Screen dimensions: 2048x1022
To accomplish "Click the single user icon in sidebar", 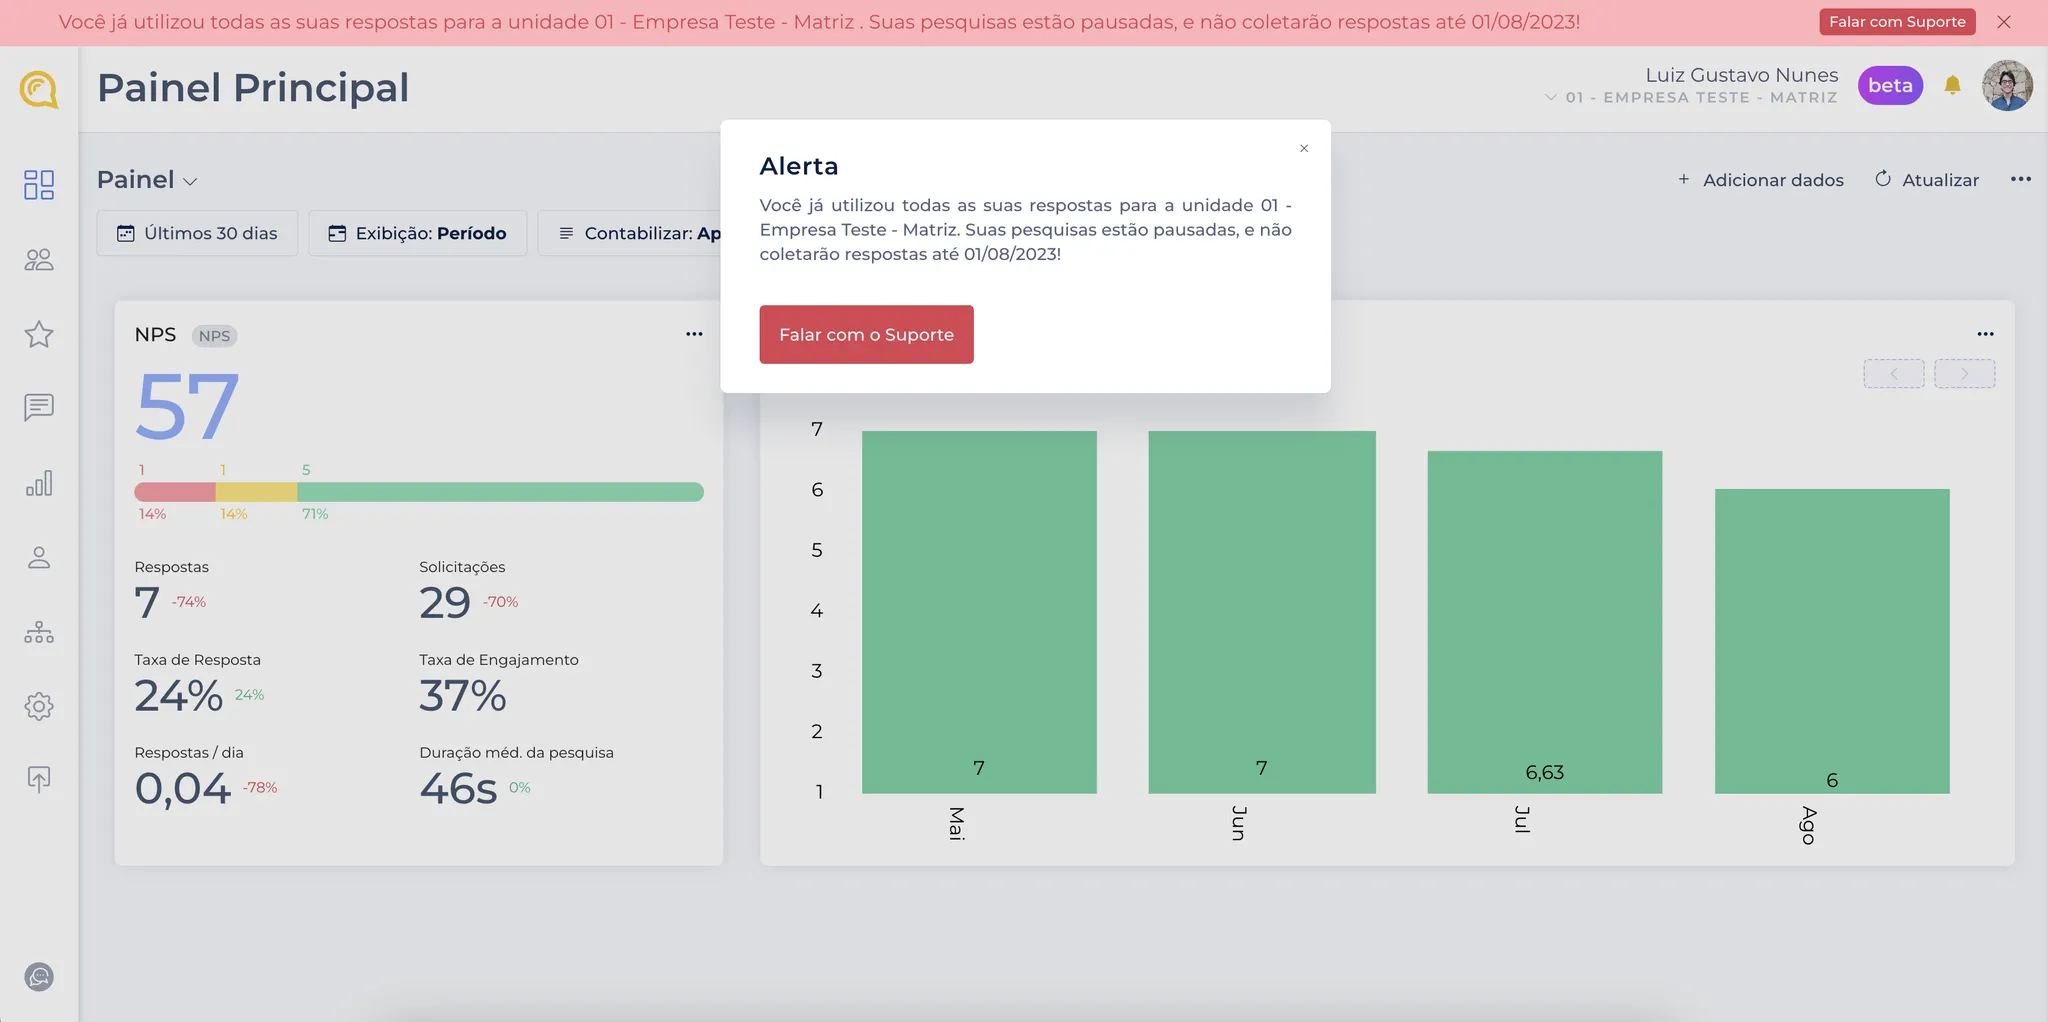I will (39, 558).
